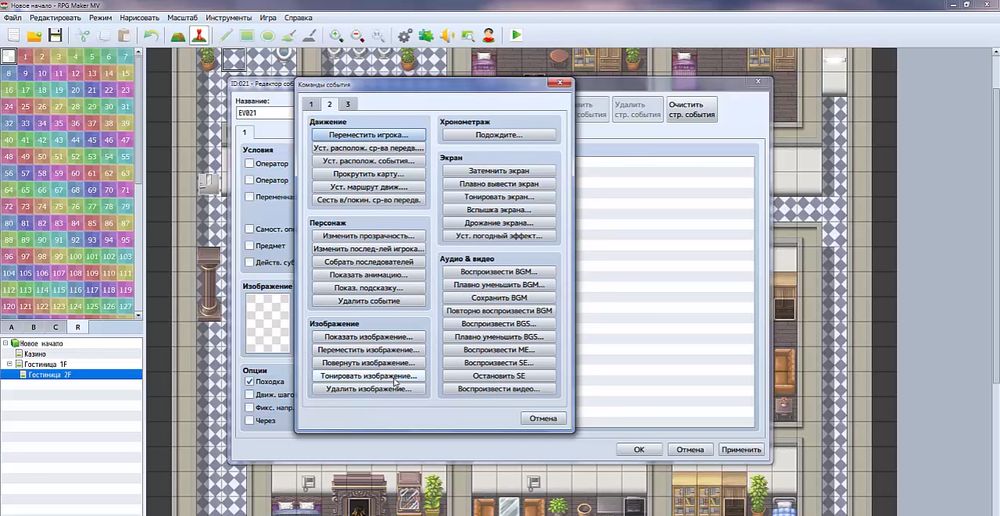Uncheck the Походка option checkbox
The image size is (1000, 516).
click(249, 381)
